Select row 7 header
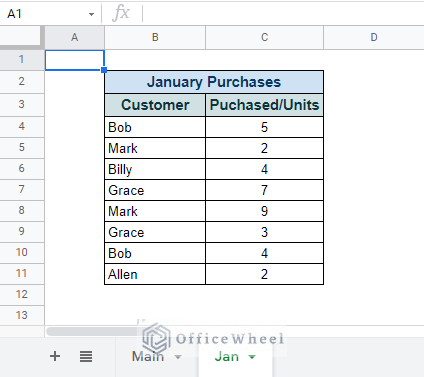Image resolution: width=424 pixels, height=377 pixels. pyautogui.click(x=22, y=190)
